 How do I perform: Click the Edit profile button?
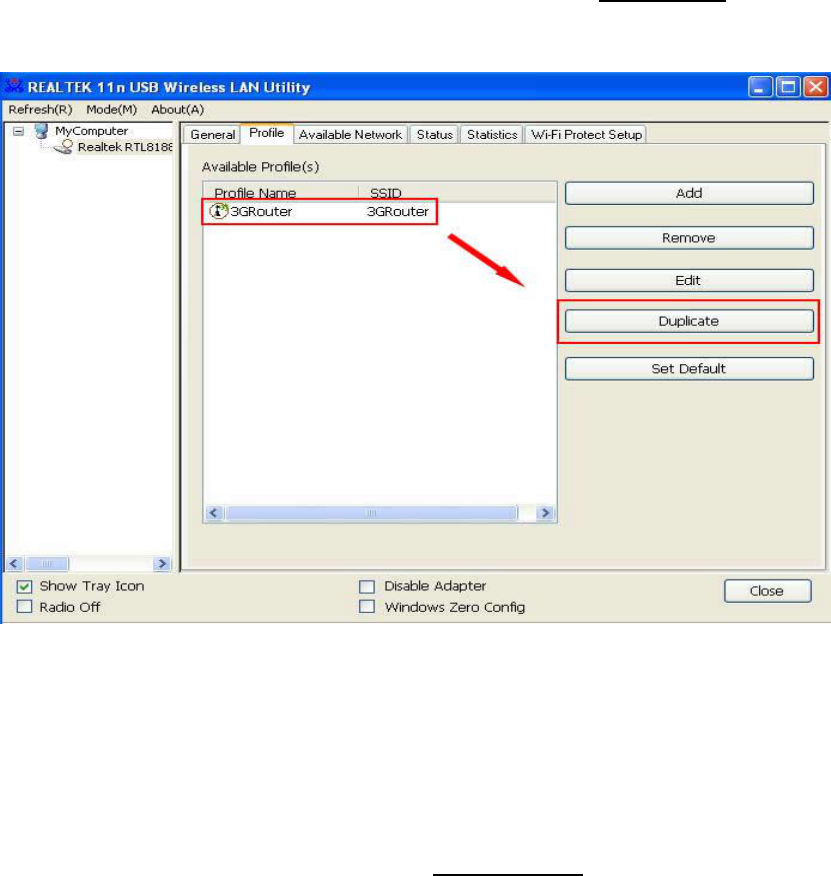coord(689,280)
